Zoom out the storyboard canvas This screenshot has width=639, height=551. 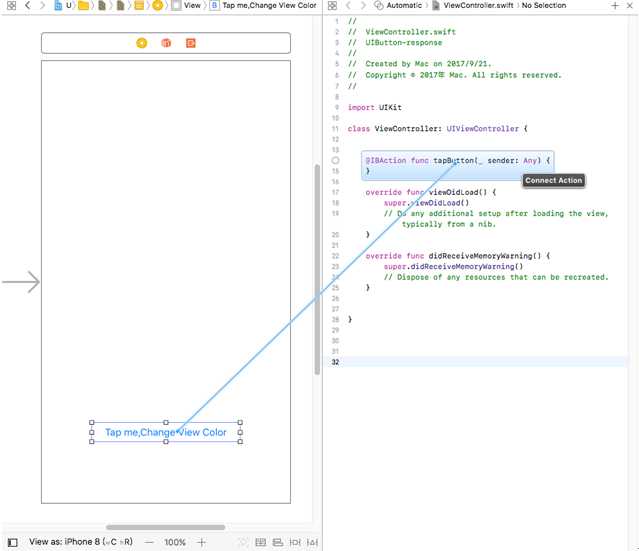(x=150, y=542)
